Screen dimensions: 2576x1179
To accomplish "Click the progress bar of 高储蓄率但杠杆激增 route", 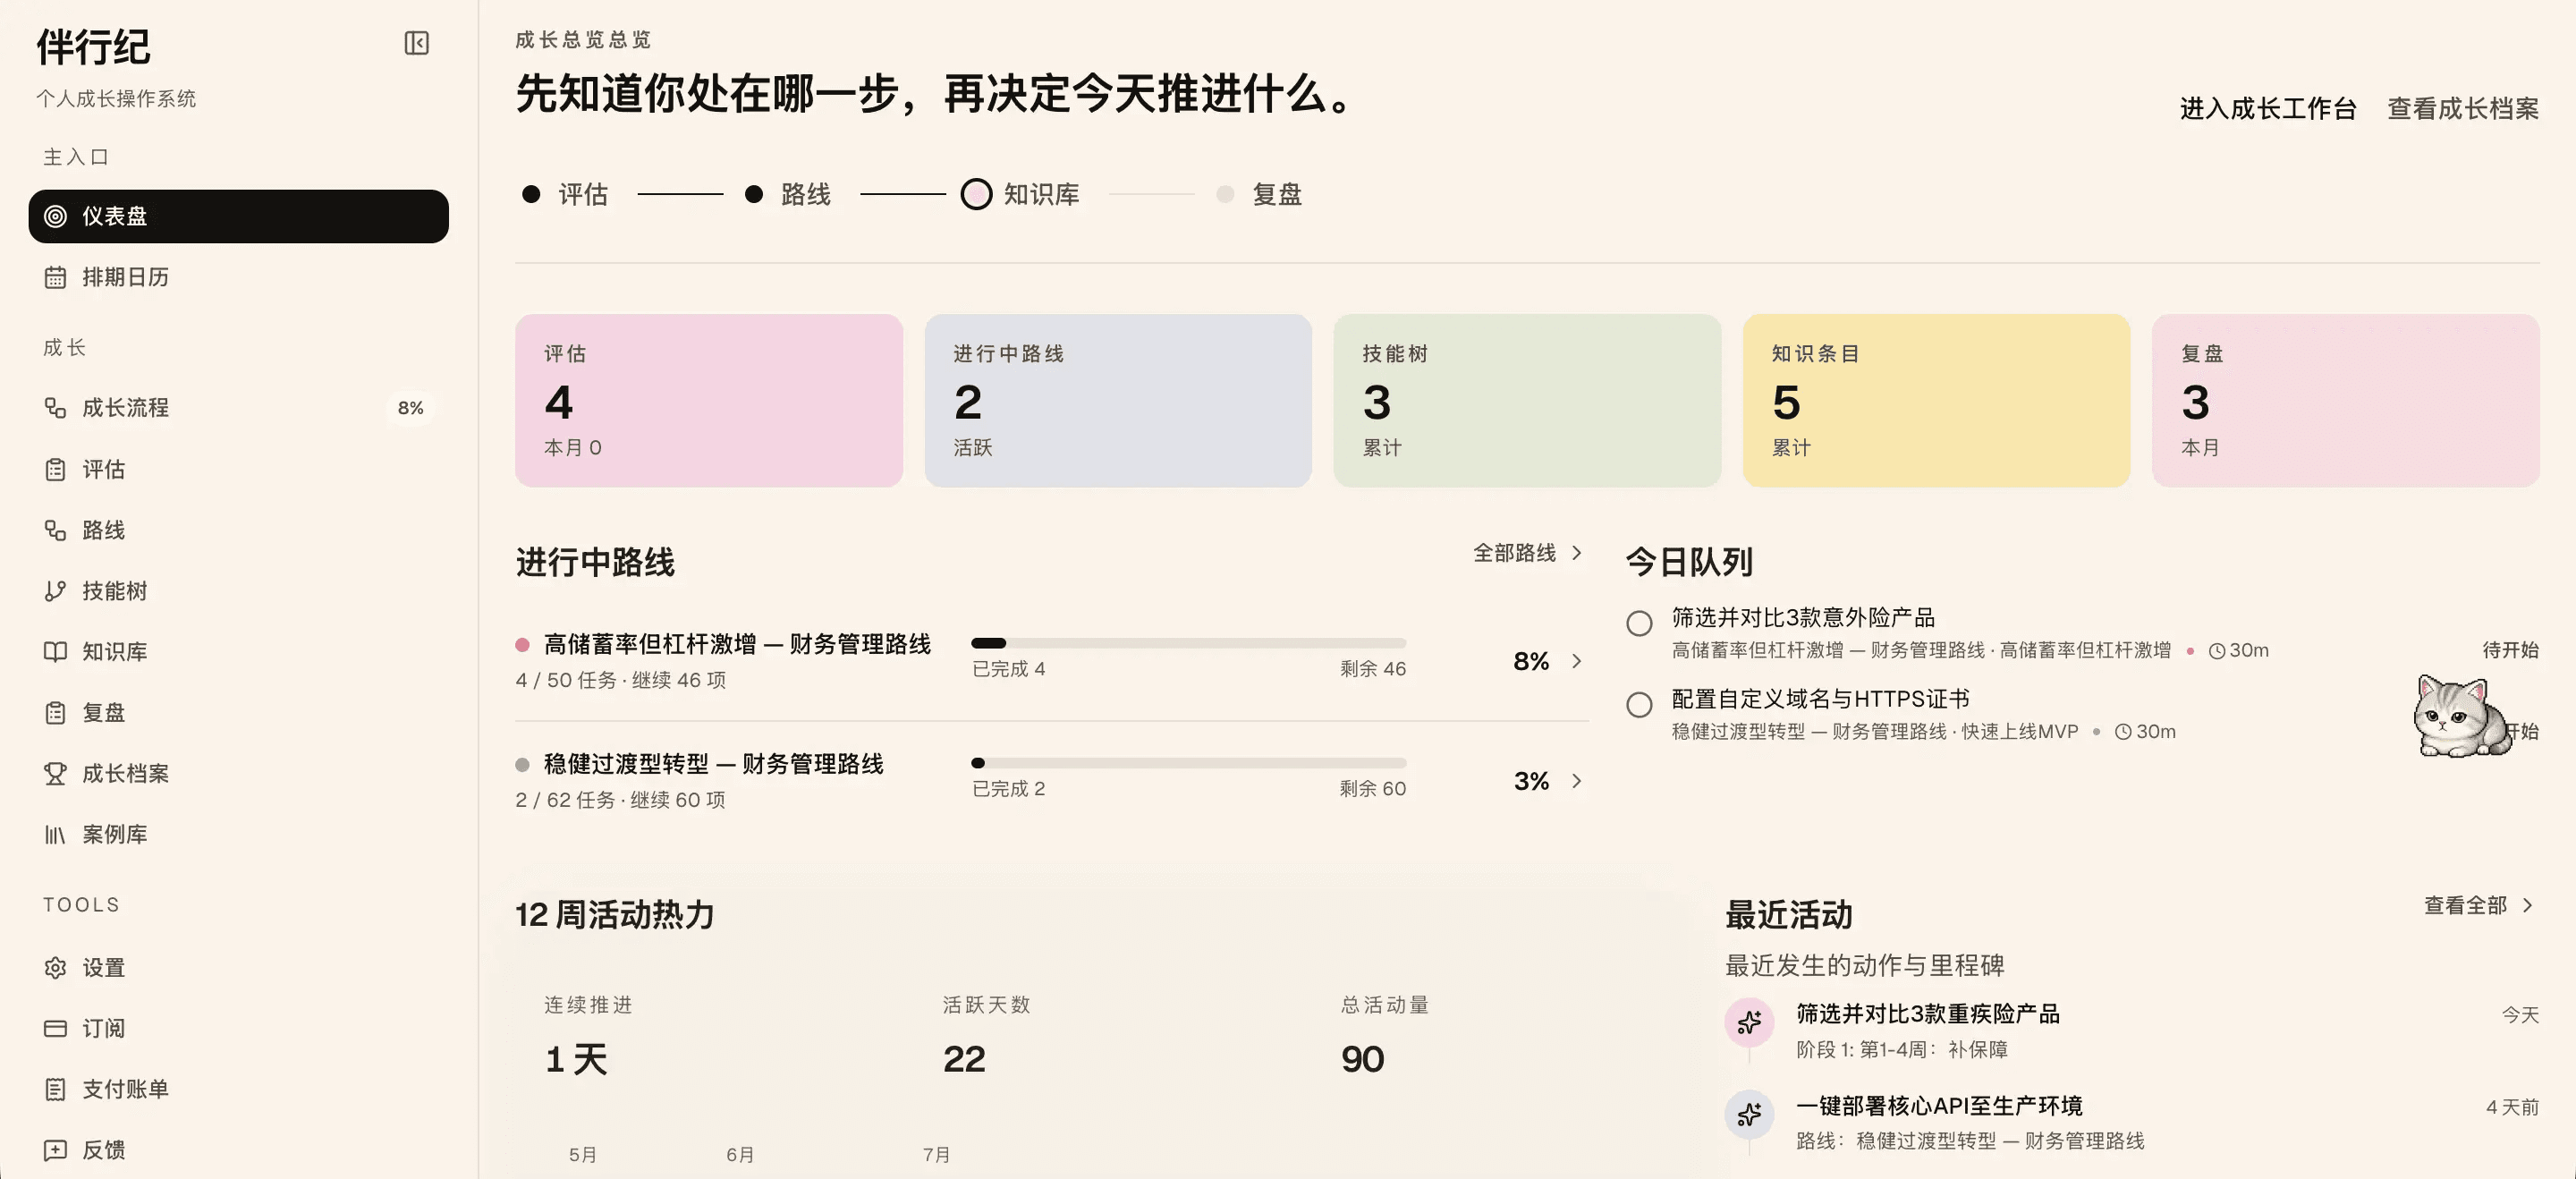I will 1188,643.
